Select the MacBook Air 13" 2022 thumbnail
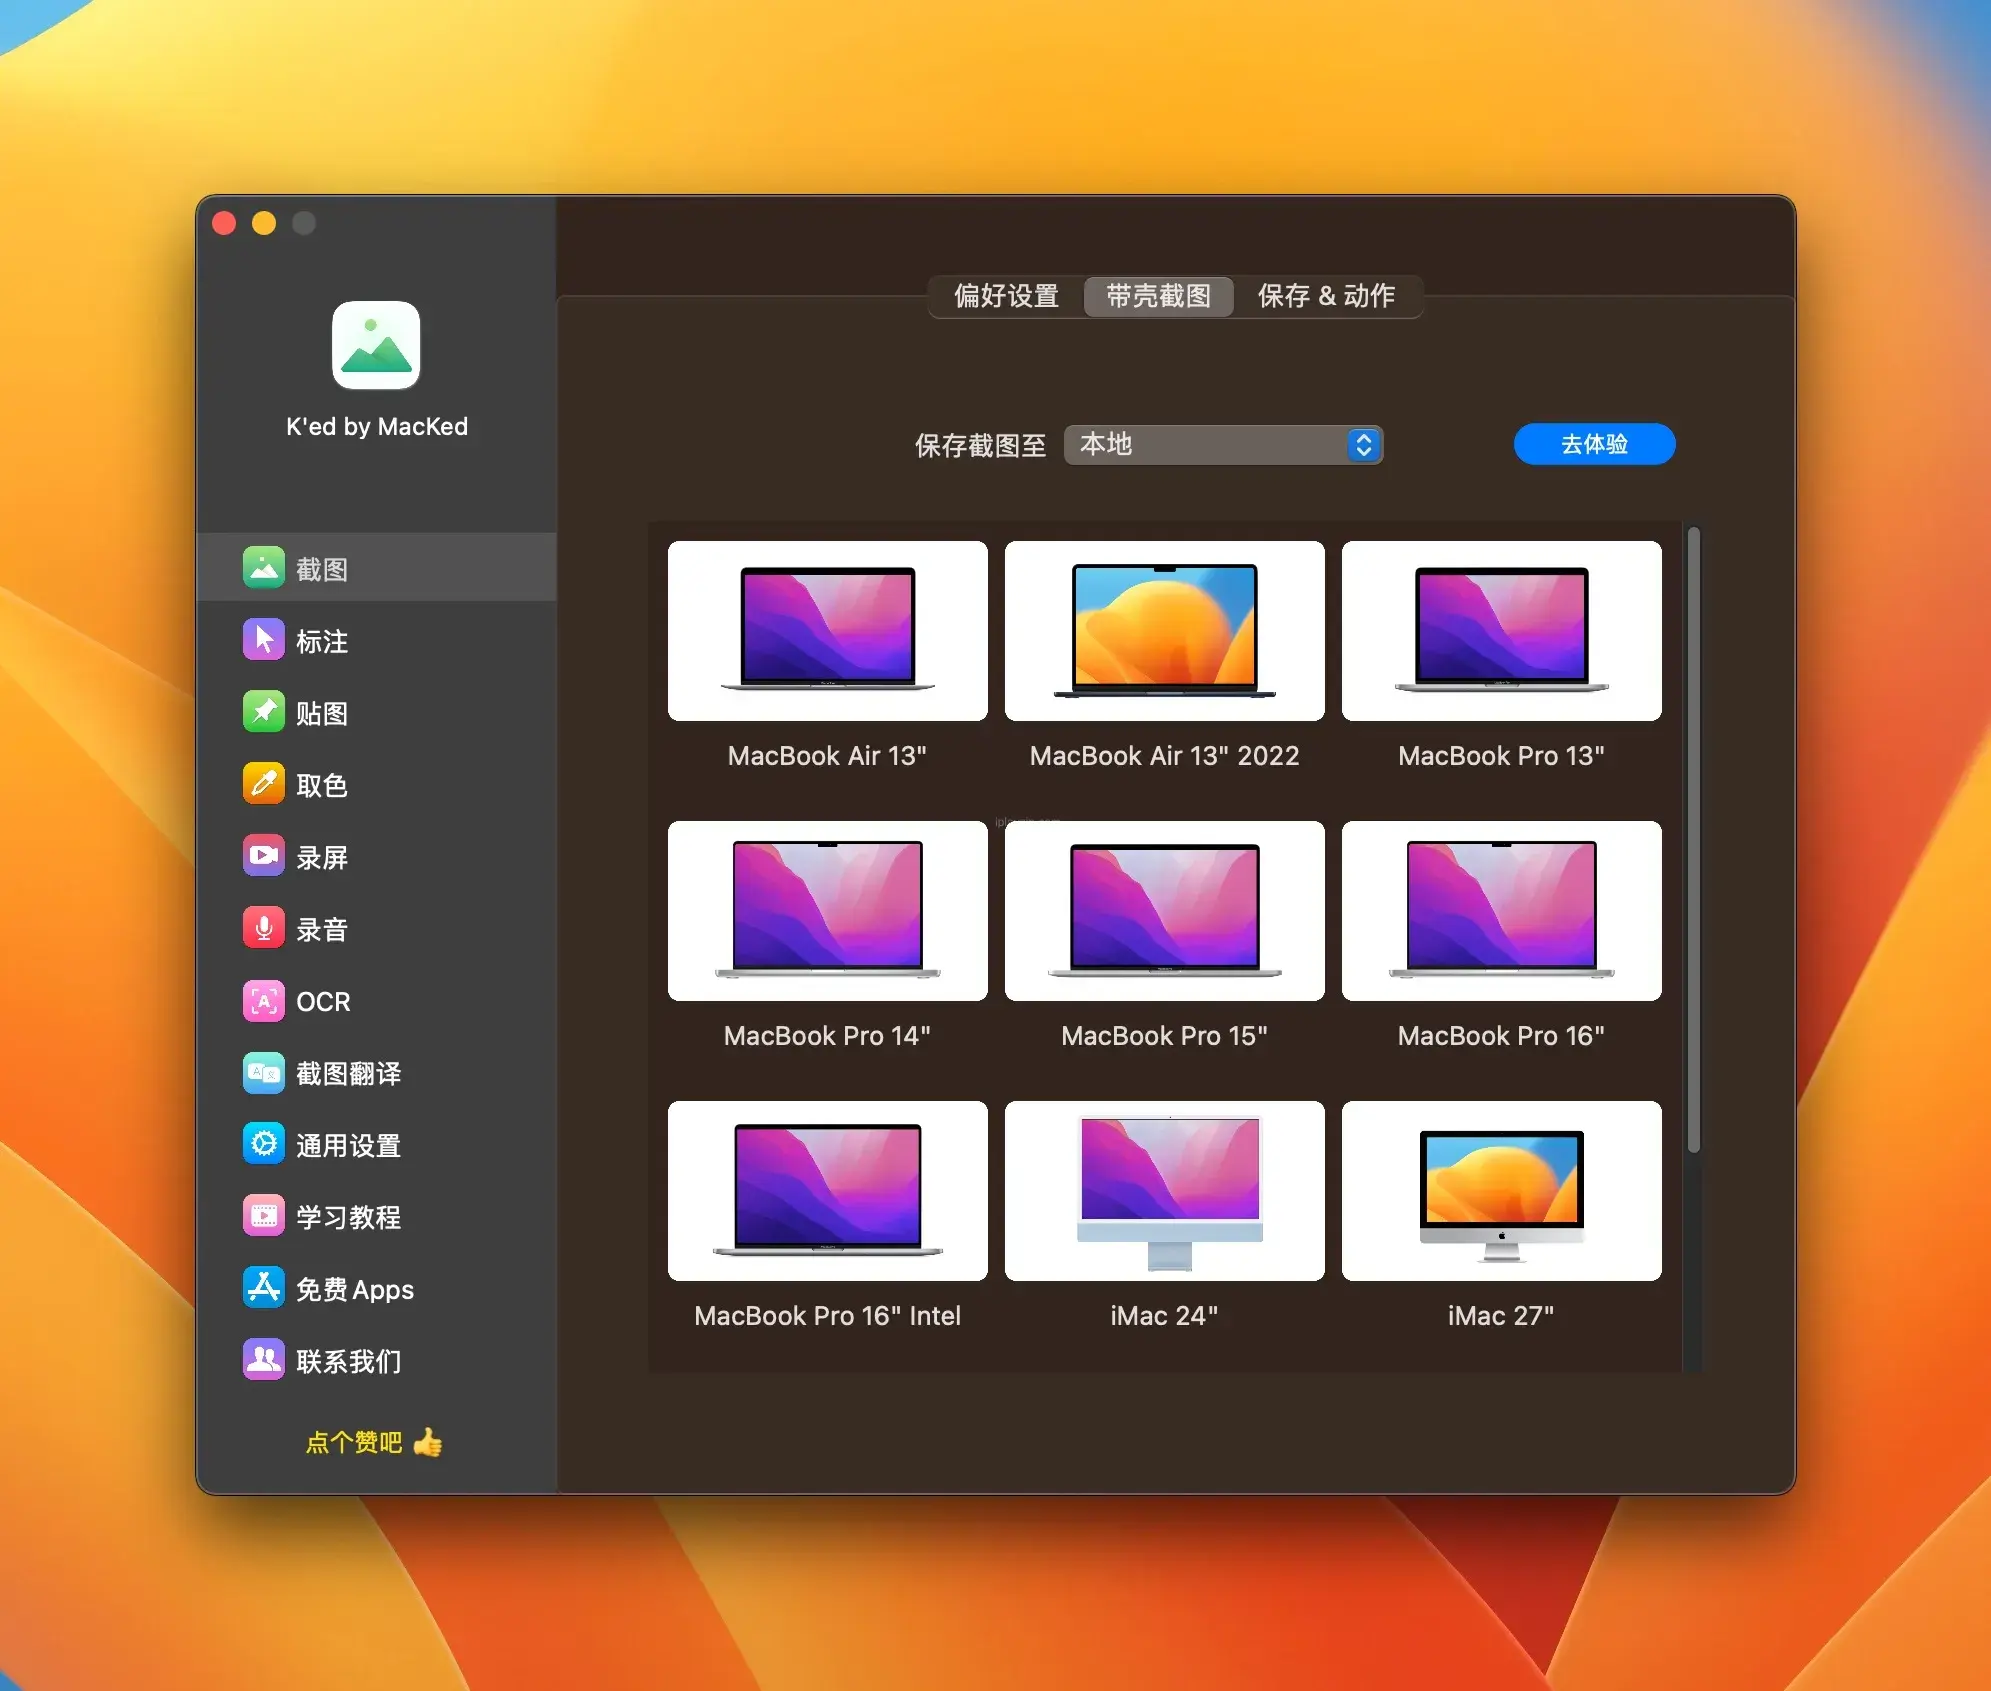The image size is (1991, 1691). [x=1165, y=631]
